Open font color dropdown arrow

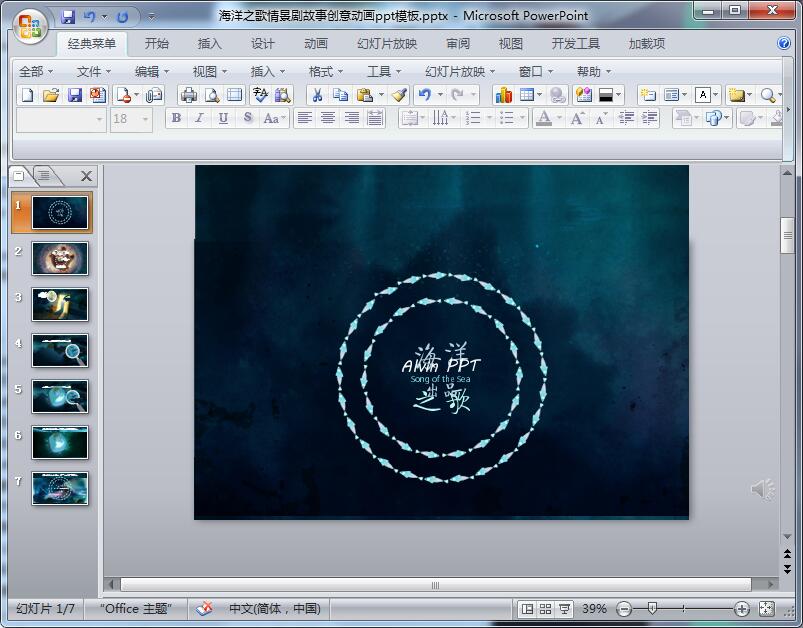[559, 118]
